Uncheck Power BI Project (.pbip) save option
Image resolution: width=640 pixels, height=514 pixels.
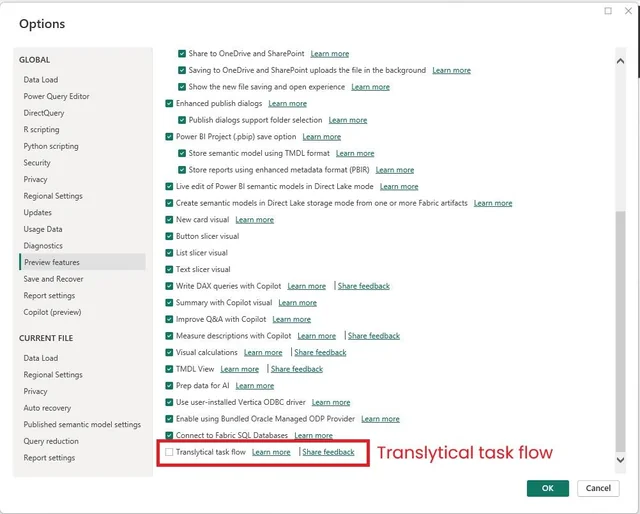[169, 136]
